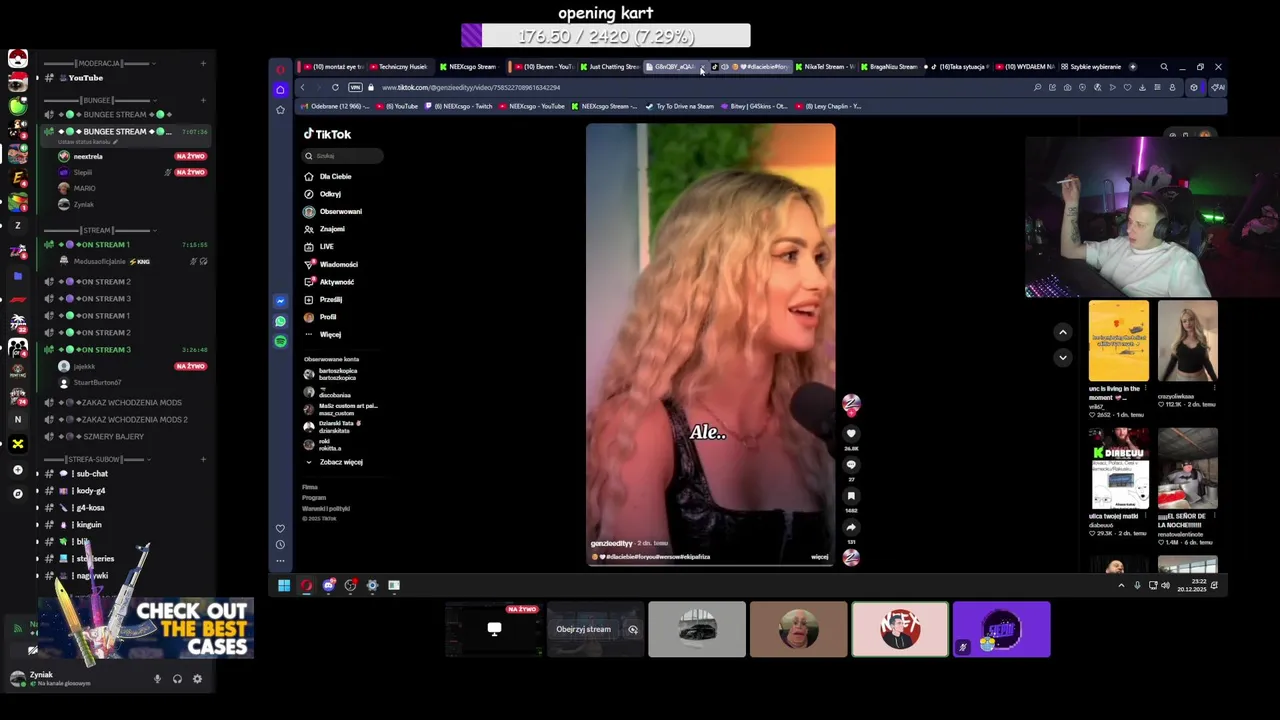Screen dimensions: 1280x720
Task: Open the Odebrane Gmail bookmark
Action: tap(337, 106)
